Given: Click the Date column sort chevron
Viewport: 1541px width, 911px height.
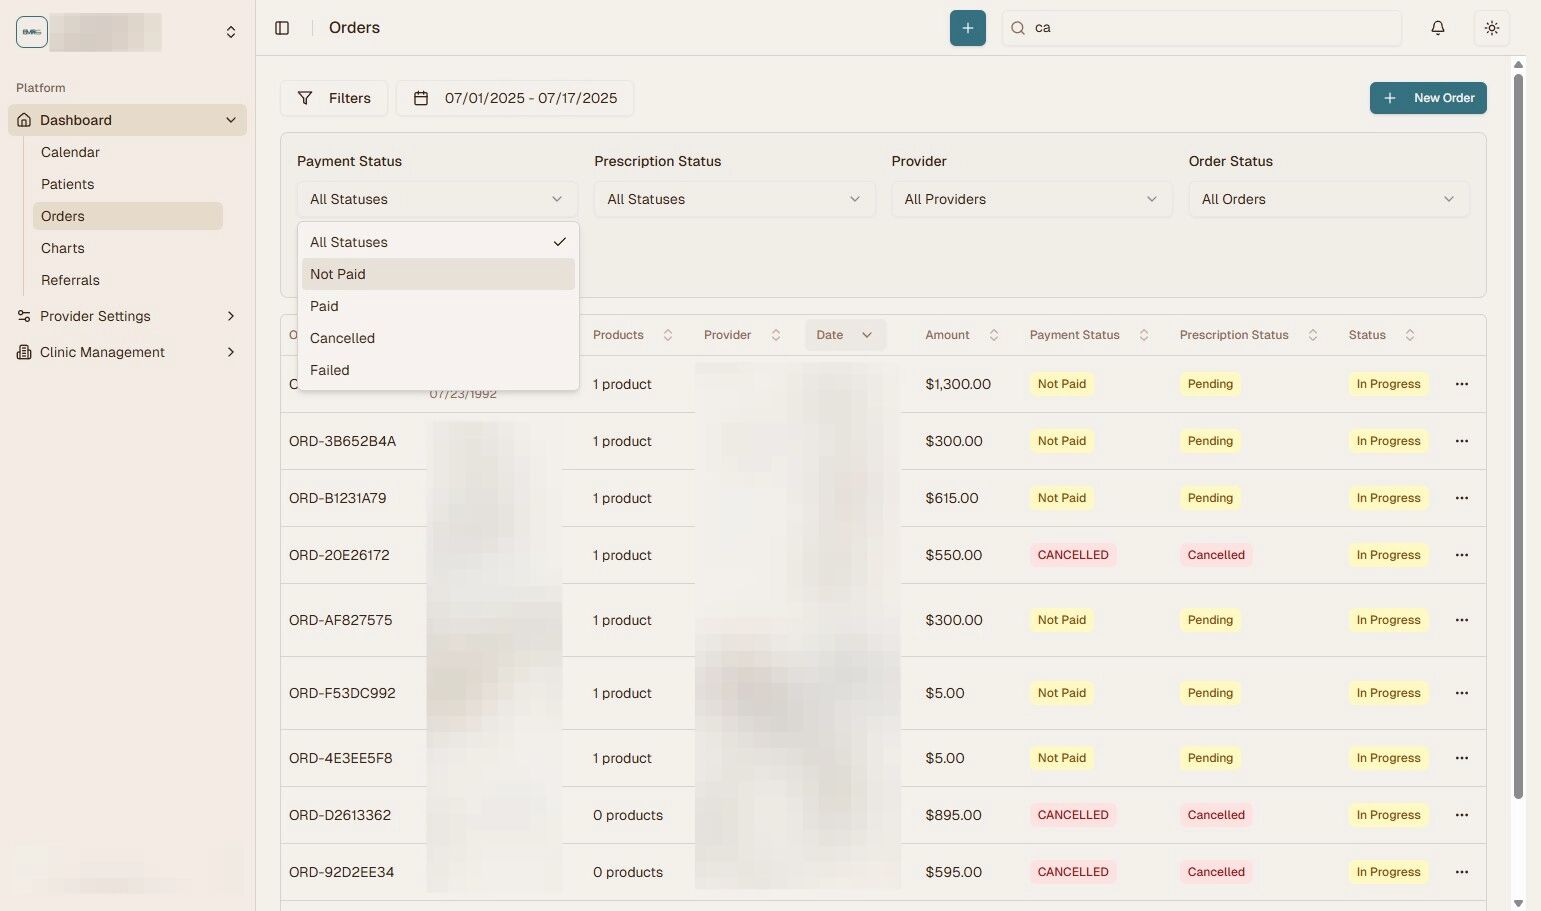Looking at the screenshot, I should point(866,334).
